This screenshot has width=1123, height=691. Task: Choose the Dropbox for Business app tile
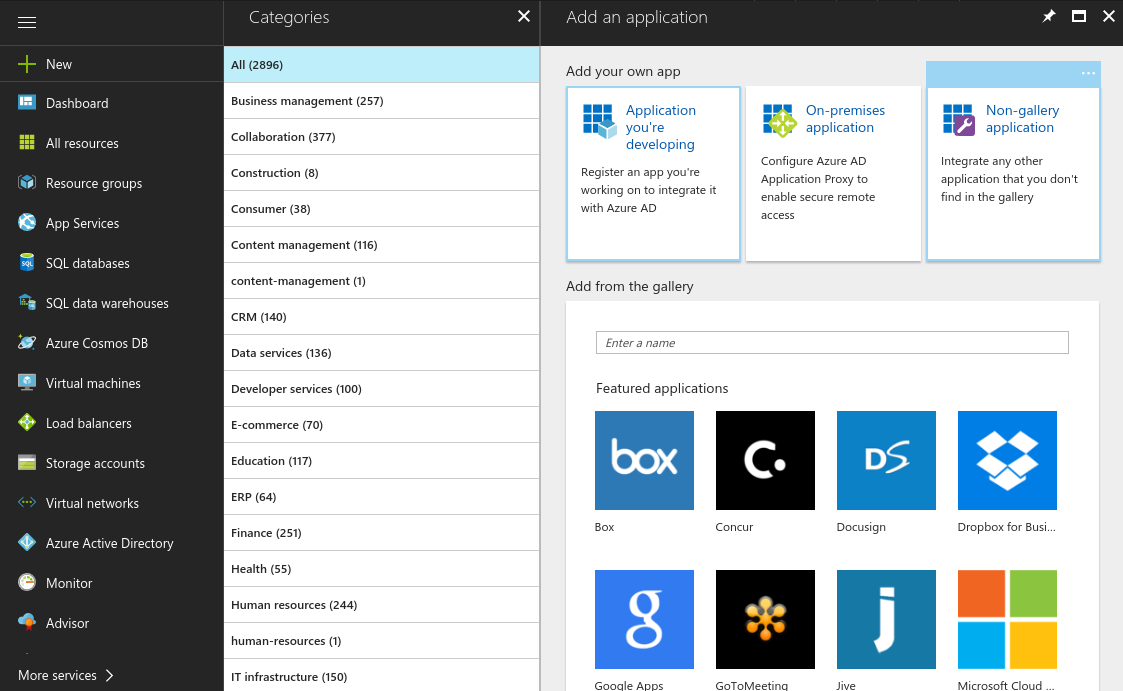tap(1007, 461)
